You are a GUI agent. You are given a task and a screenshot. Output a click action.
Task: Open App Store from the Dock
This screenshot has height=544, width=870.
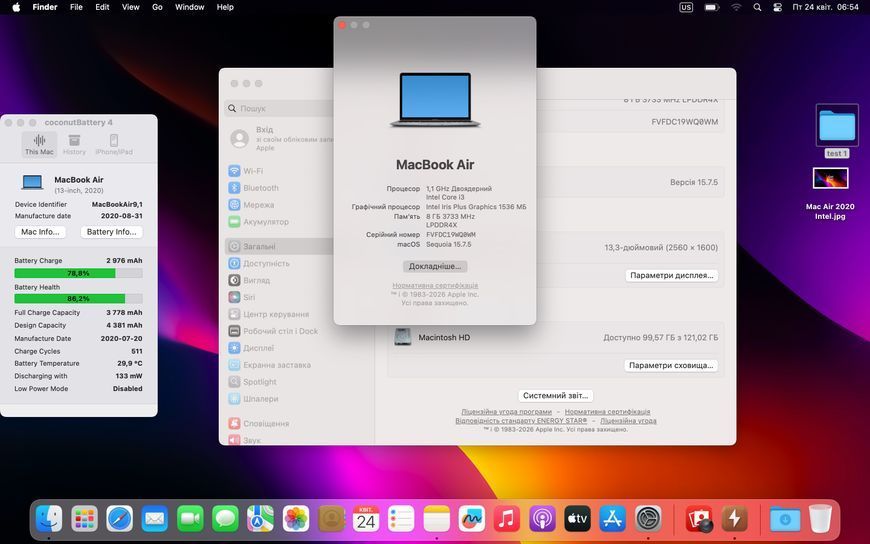[613, 519]
